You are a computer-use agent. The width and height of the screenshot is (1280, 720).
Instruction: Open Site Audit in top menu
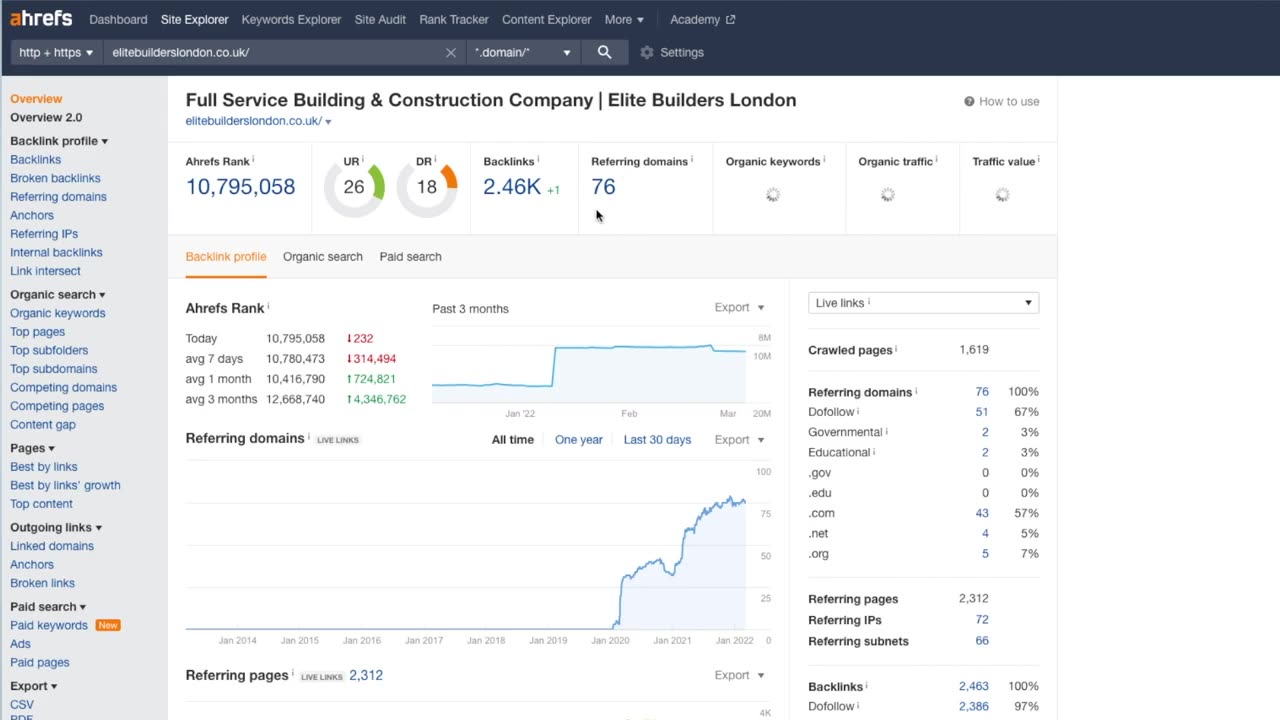pyautogui.click(x=380, y=20)
